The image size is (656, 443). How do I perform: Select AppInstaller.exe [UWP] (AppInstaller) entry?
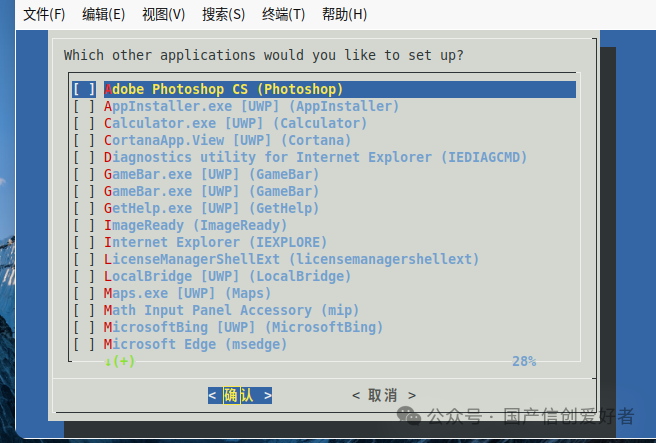coord(251,106)
